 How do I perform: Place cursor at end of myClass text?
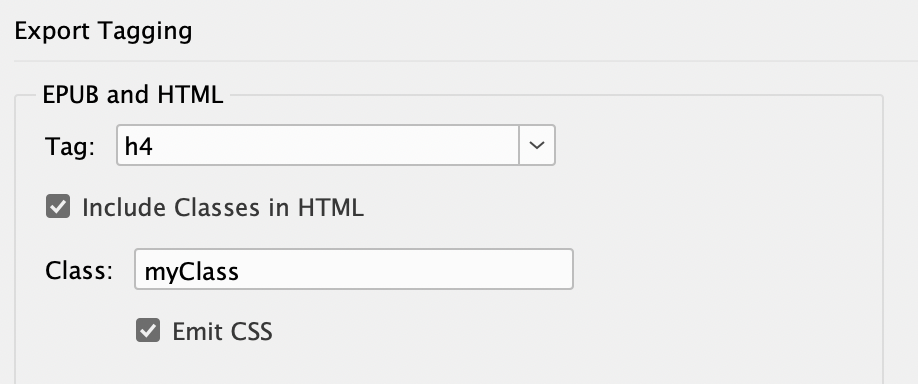[x=240, y=272]
